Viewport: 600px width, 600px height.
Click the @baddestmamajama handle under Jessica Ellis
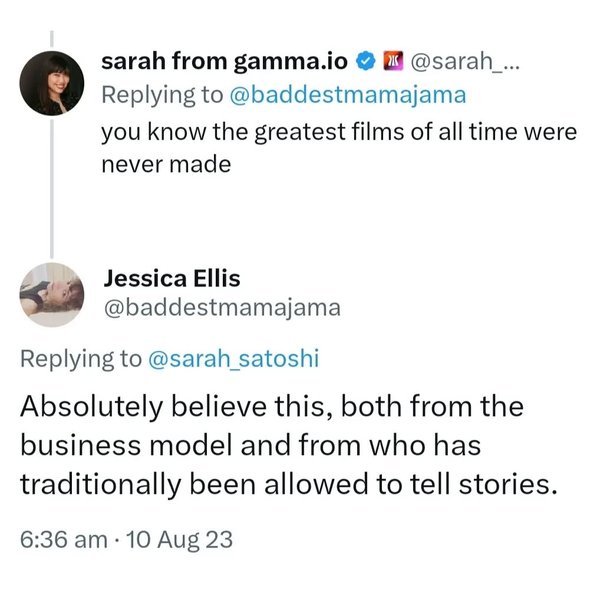coord(222,309)
